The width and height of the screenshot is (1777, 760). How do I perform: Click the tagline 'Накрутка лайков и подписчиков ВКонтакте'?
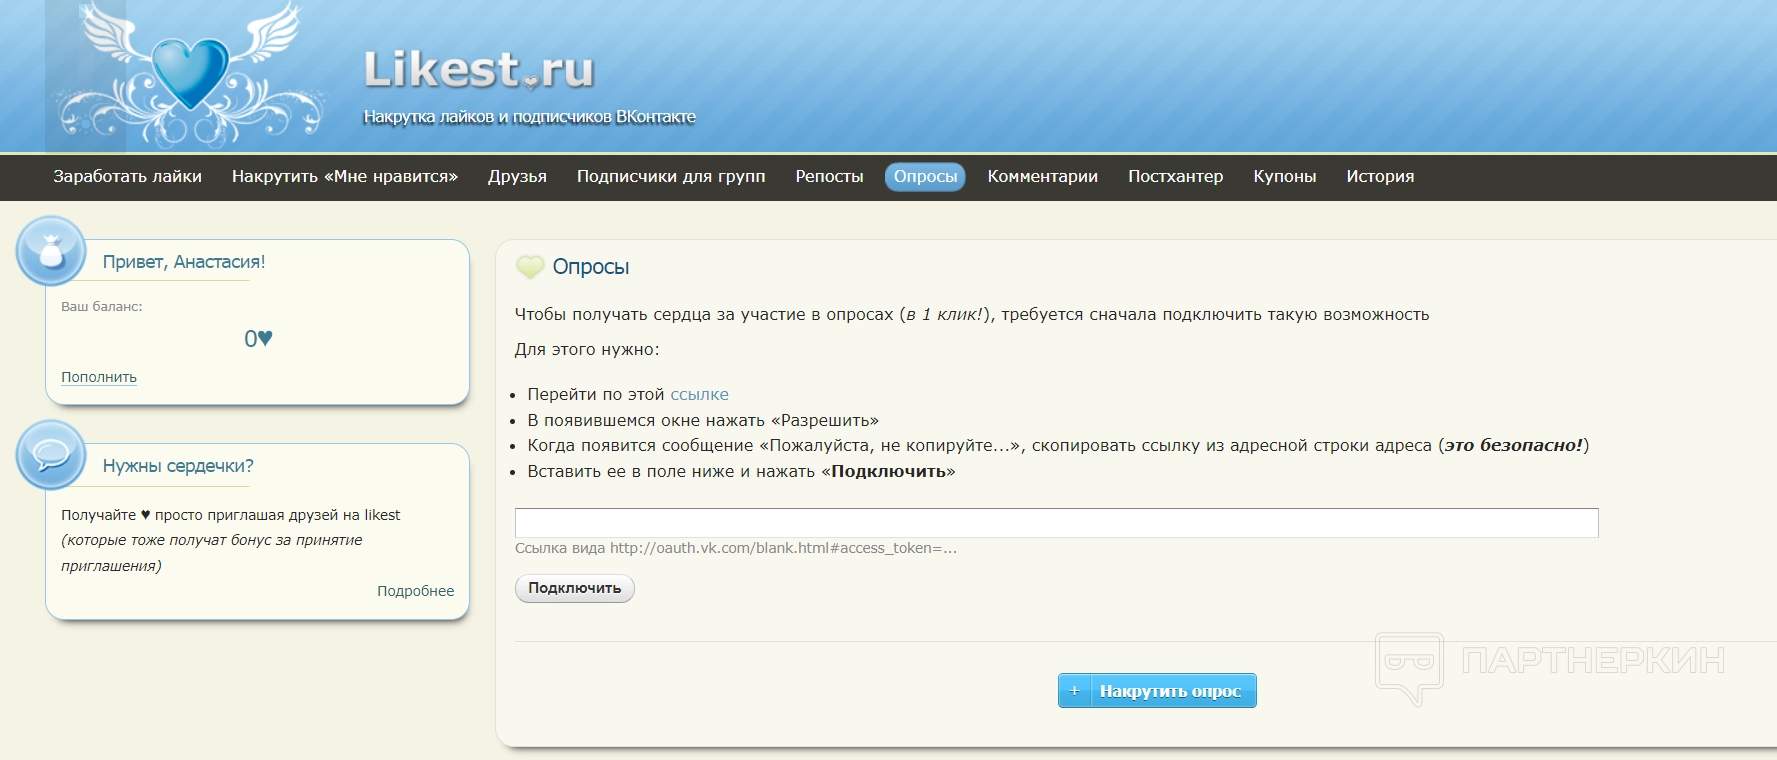click(530, 117)
